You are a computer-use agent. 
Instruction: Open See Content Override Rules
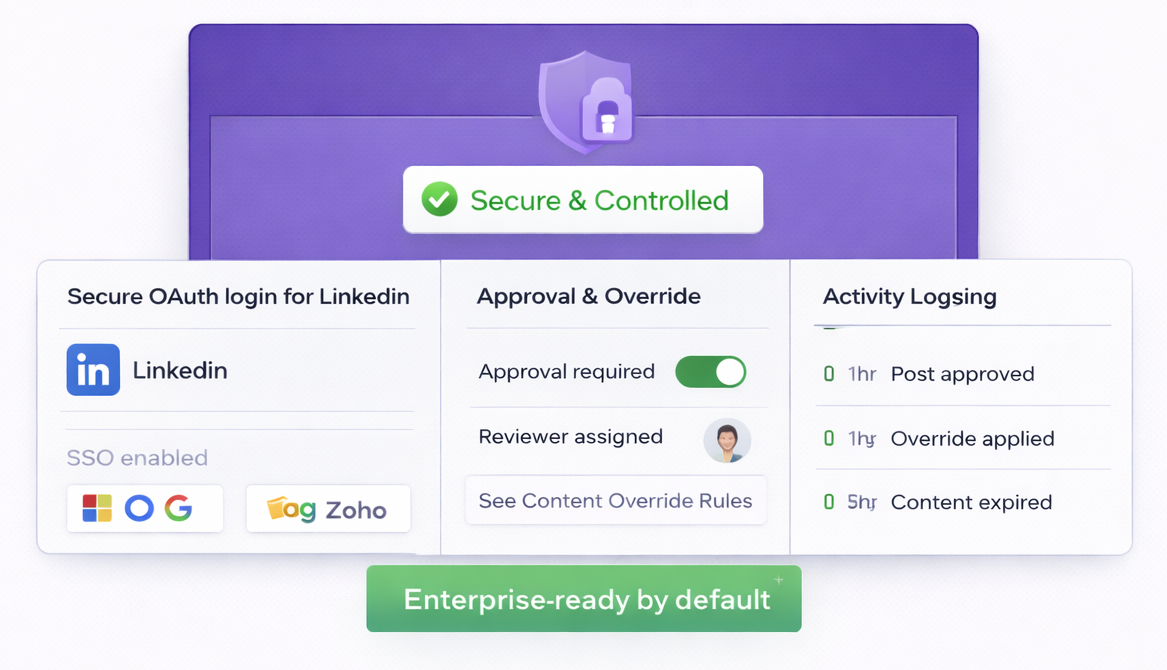[615, 501]
